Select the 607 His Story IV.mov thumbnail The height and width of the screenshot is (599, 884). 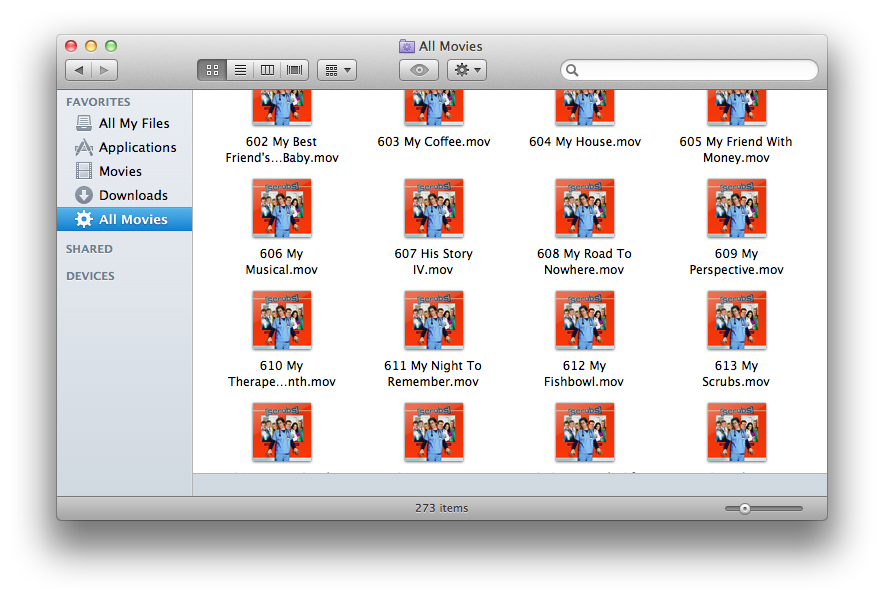point(434,208)
